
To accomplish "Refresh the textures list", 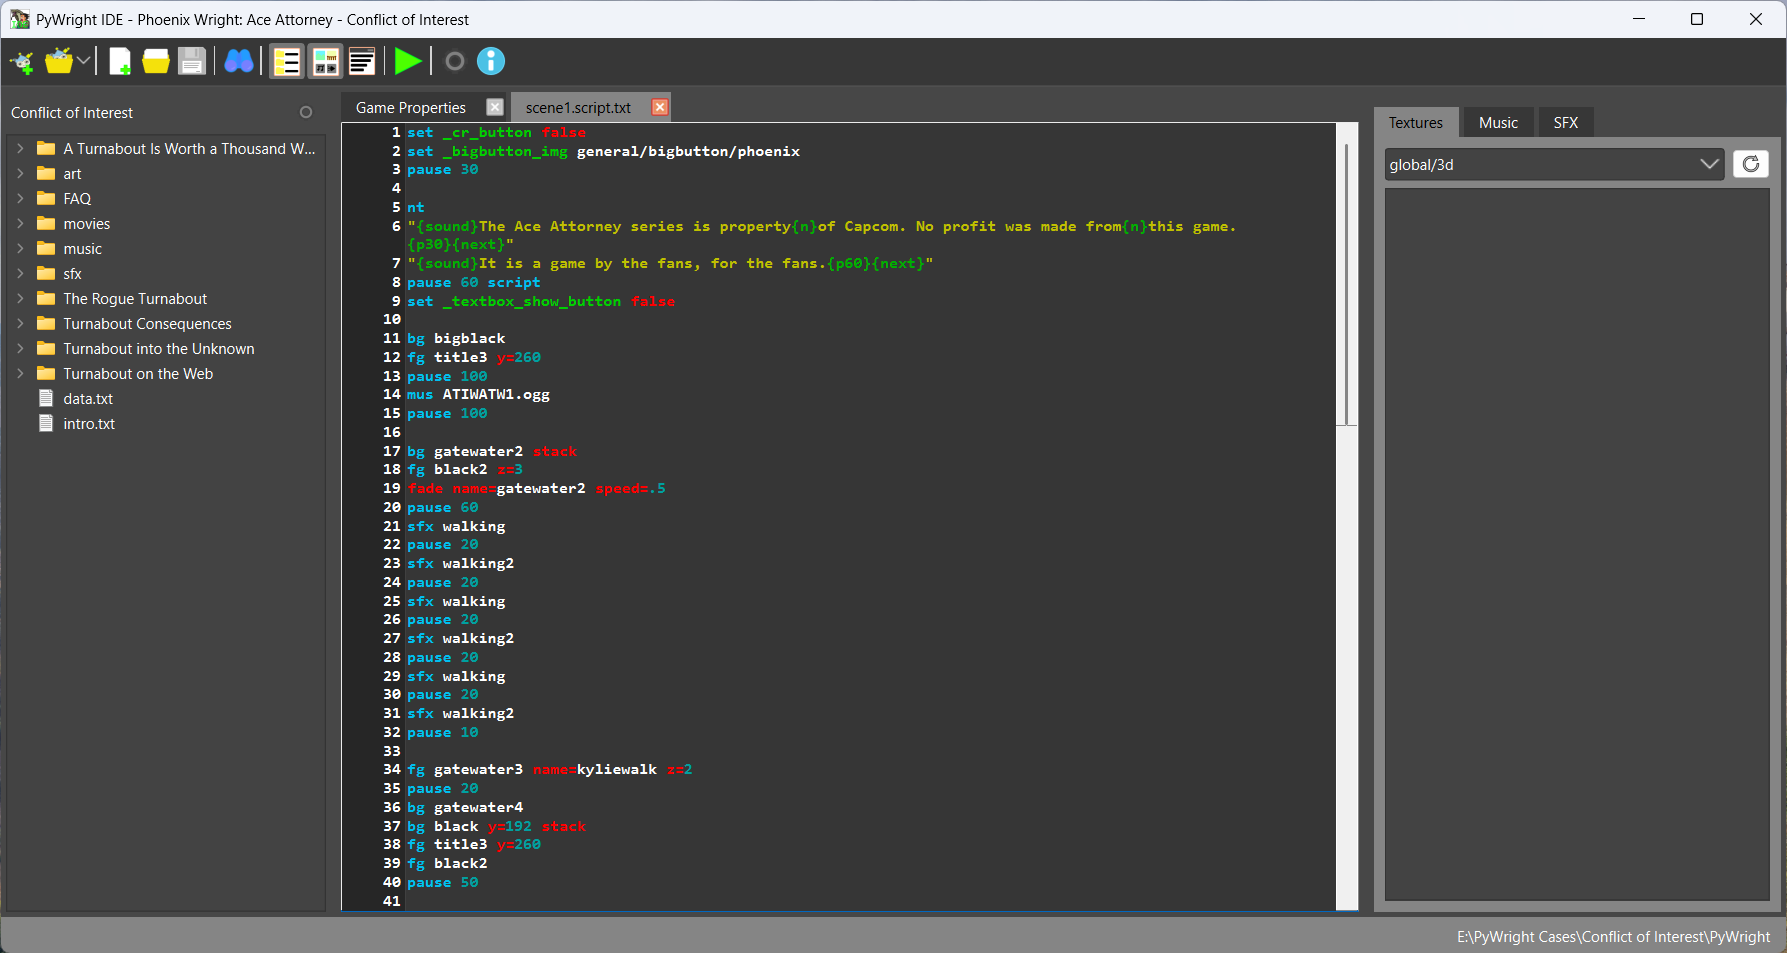I will point(1751,164).
